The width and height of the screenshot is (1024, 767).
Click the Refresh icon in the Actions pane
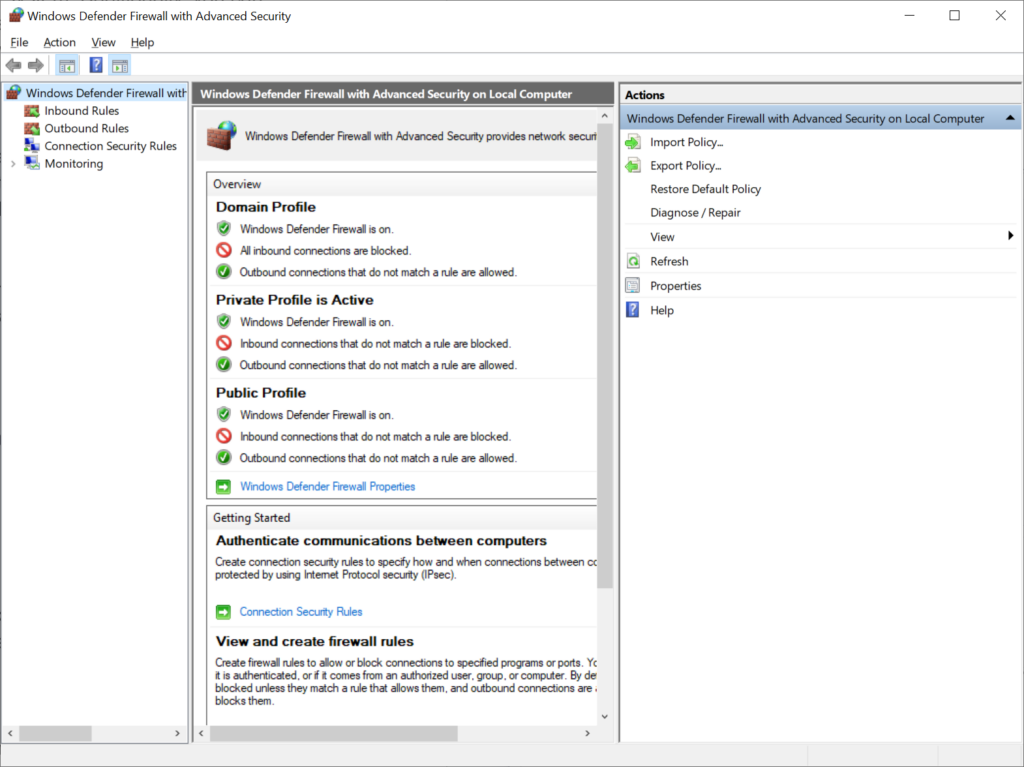tap(633, 261)
